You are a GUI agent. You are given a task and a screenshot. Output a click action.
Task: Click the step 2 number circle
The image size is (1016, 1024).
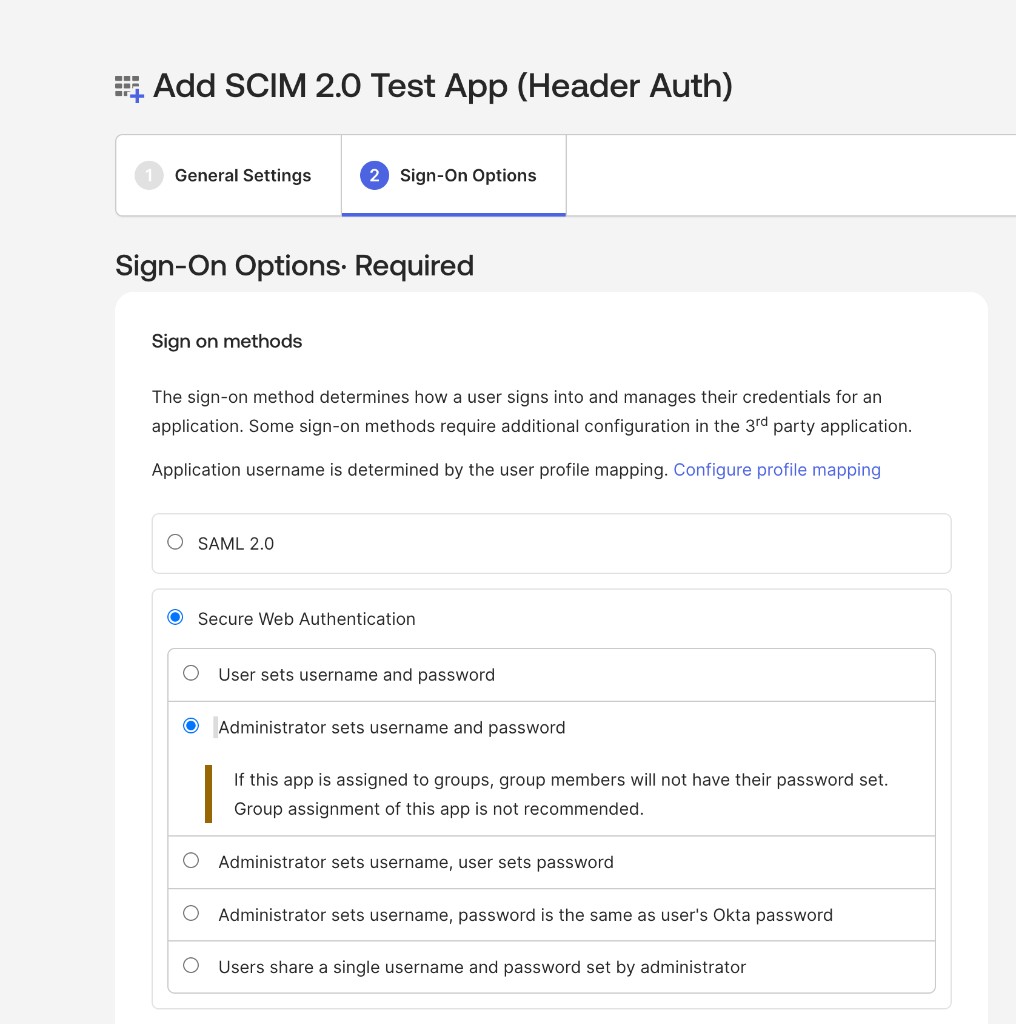pyautogui.click(x=374, y=175)
